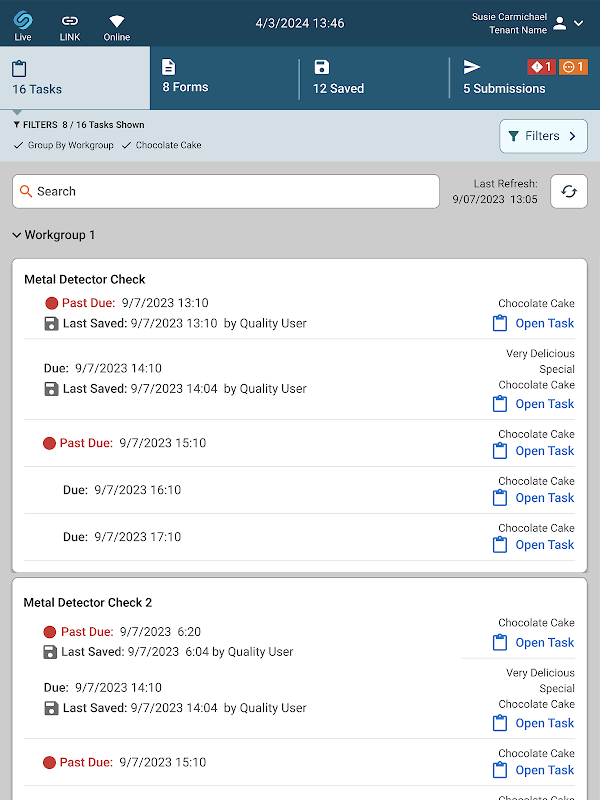Click the Metal Detector Check 2 card title
Image resolution: width=600 pixels, height=800 pixels.
click(x=88, y=603)
